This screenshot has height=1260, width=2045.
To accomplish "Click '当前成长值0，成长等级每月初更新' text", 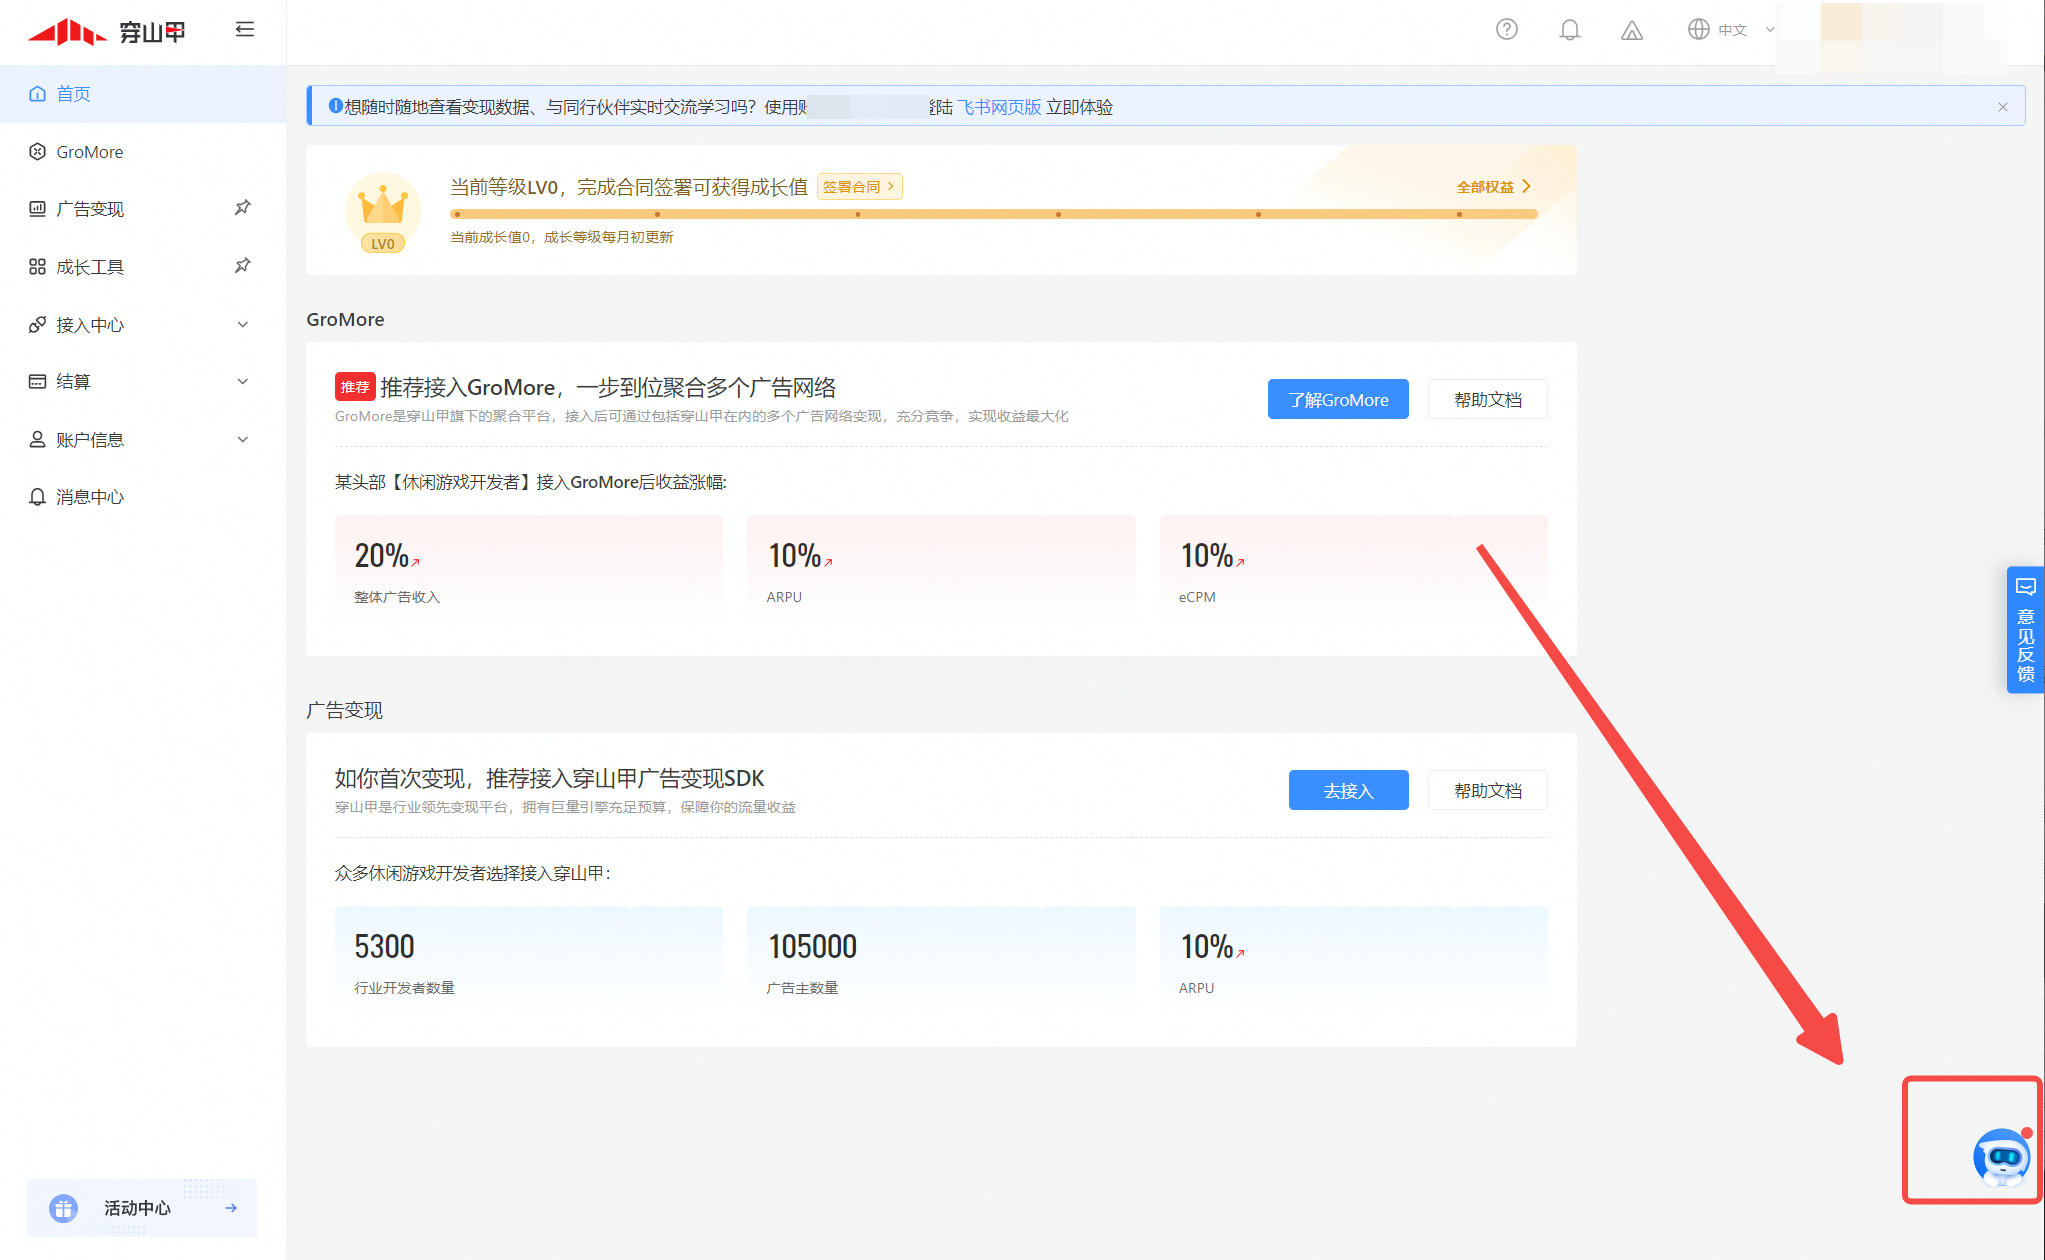I will (x=562, y=237).
